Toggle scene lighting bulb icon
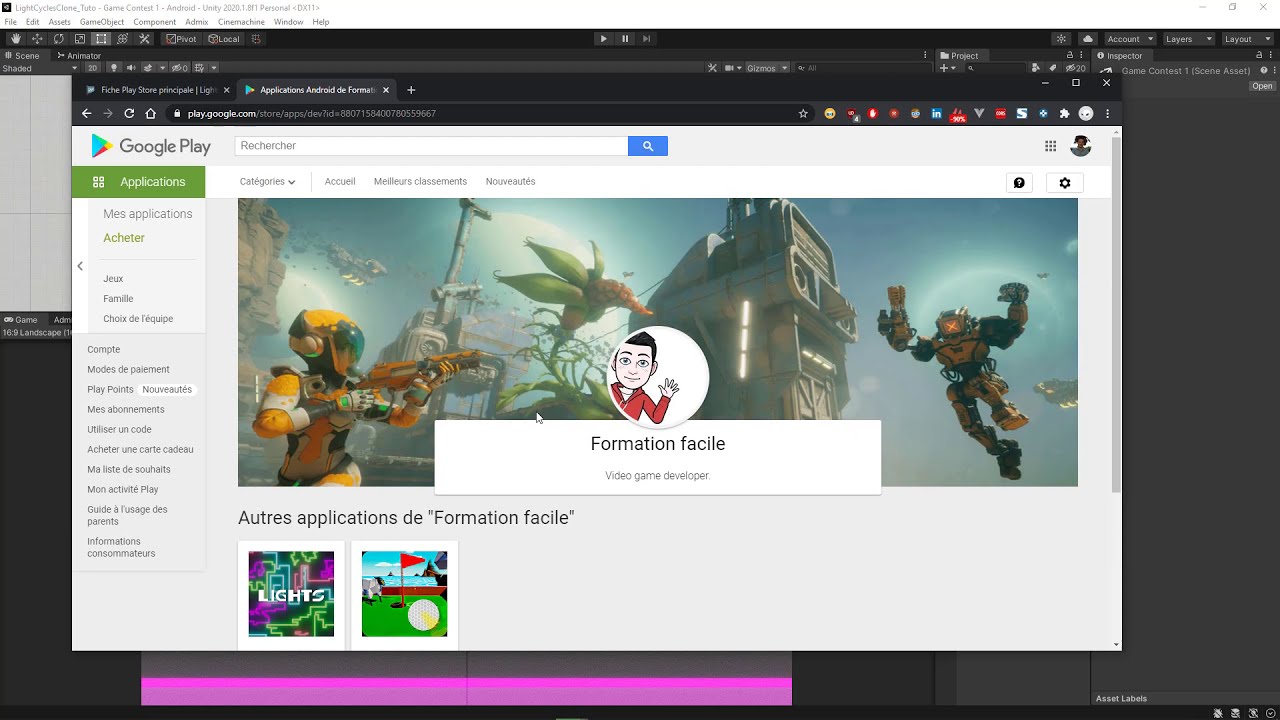Image resolution: width=1280 pixels, height=720 pixels. coord(113,68)
